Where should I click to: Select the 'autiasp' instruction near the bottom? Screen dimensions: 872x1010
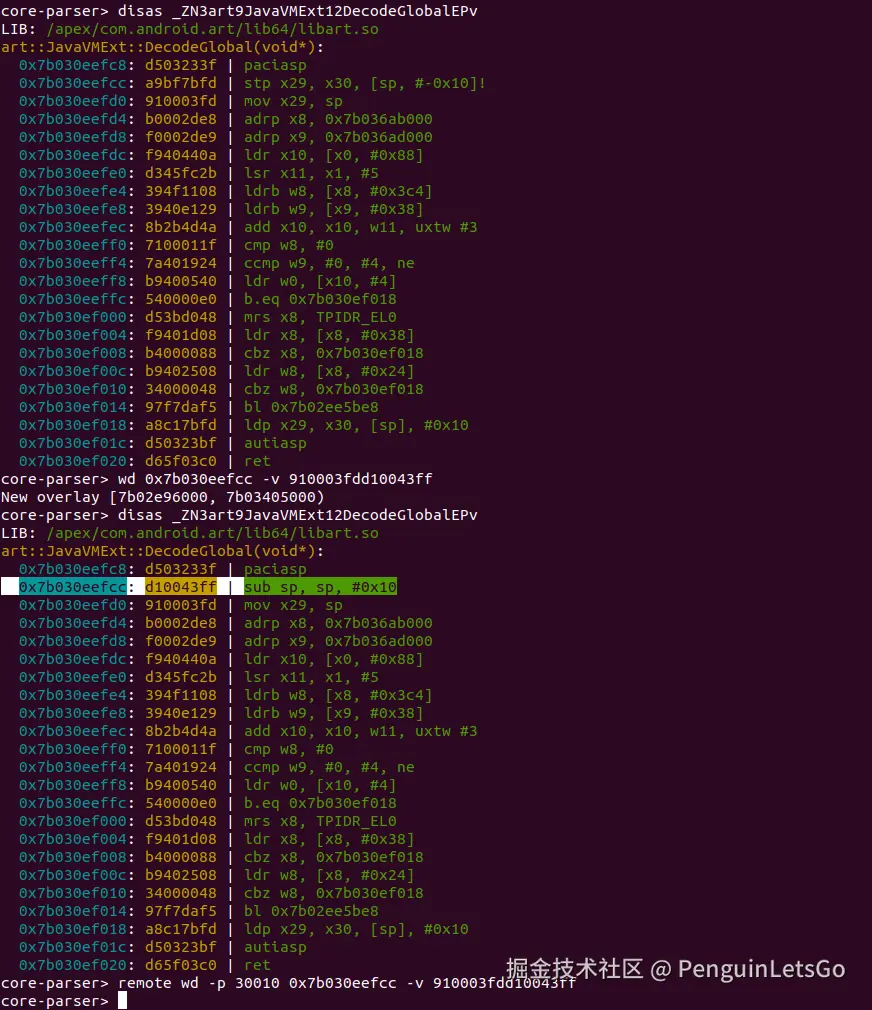click(x=275, y=947)
